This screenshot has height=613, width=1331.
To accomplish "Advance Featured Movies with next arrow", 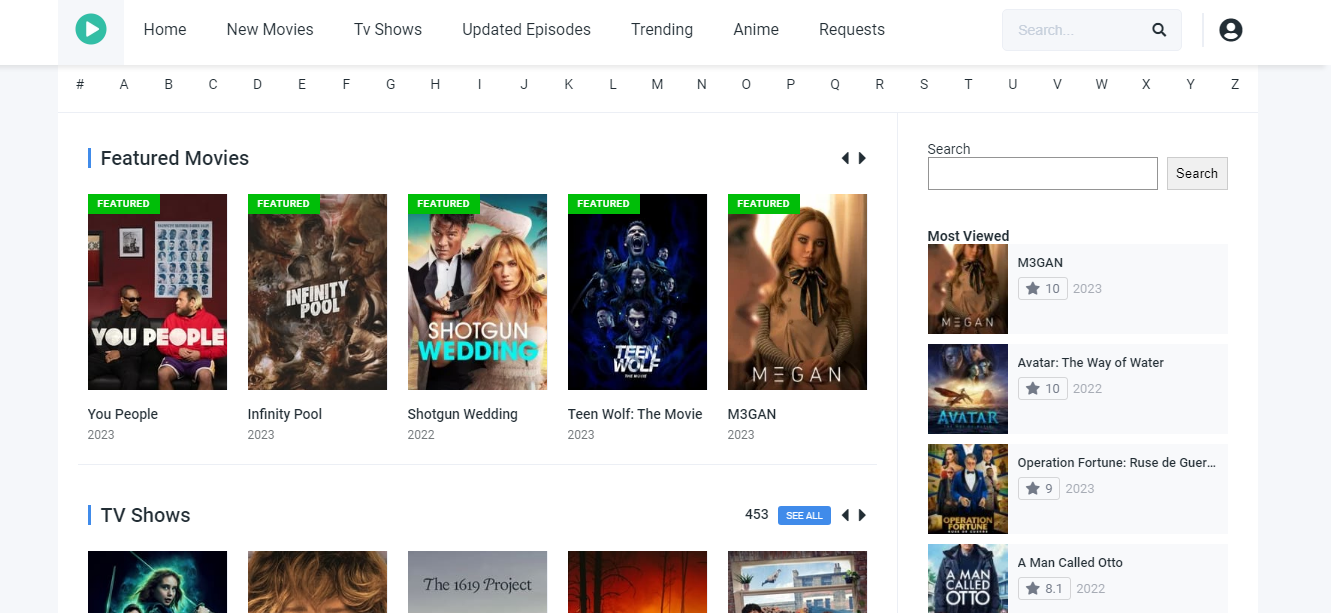I will [x=862, y=158].
